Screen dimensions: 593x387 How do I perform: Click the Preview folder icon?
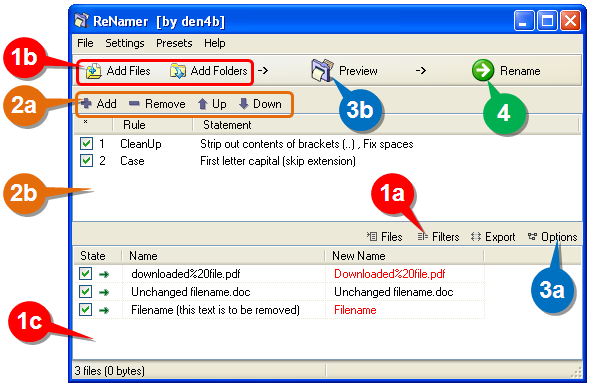pos(322,70)
